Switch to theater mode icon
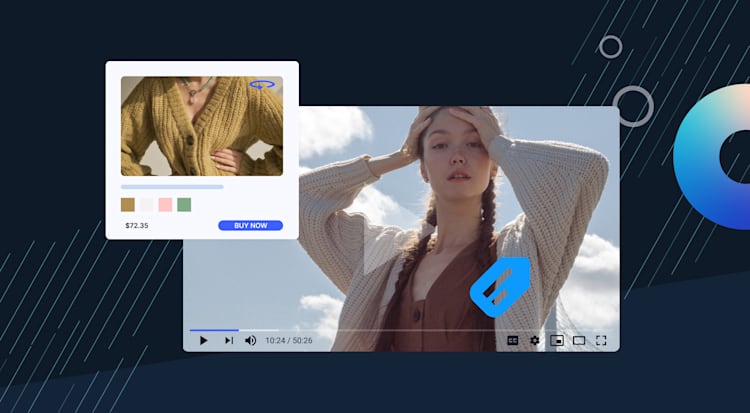This screenshot has width=750, height=413. (579, 341)
